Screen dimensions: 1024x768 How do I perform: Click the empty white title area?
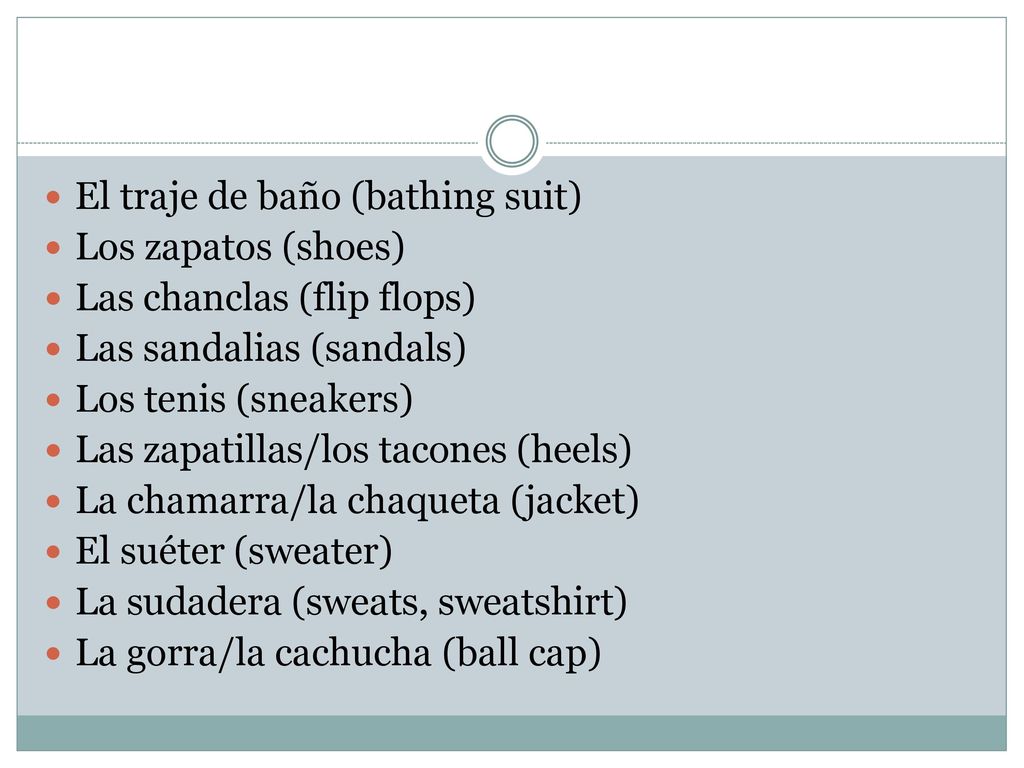coord(511,72)
